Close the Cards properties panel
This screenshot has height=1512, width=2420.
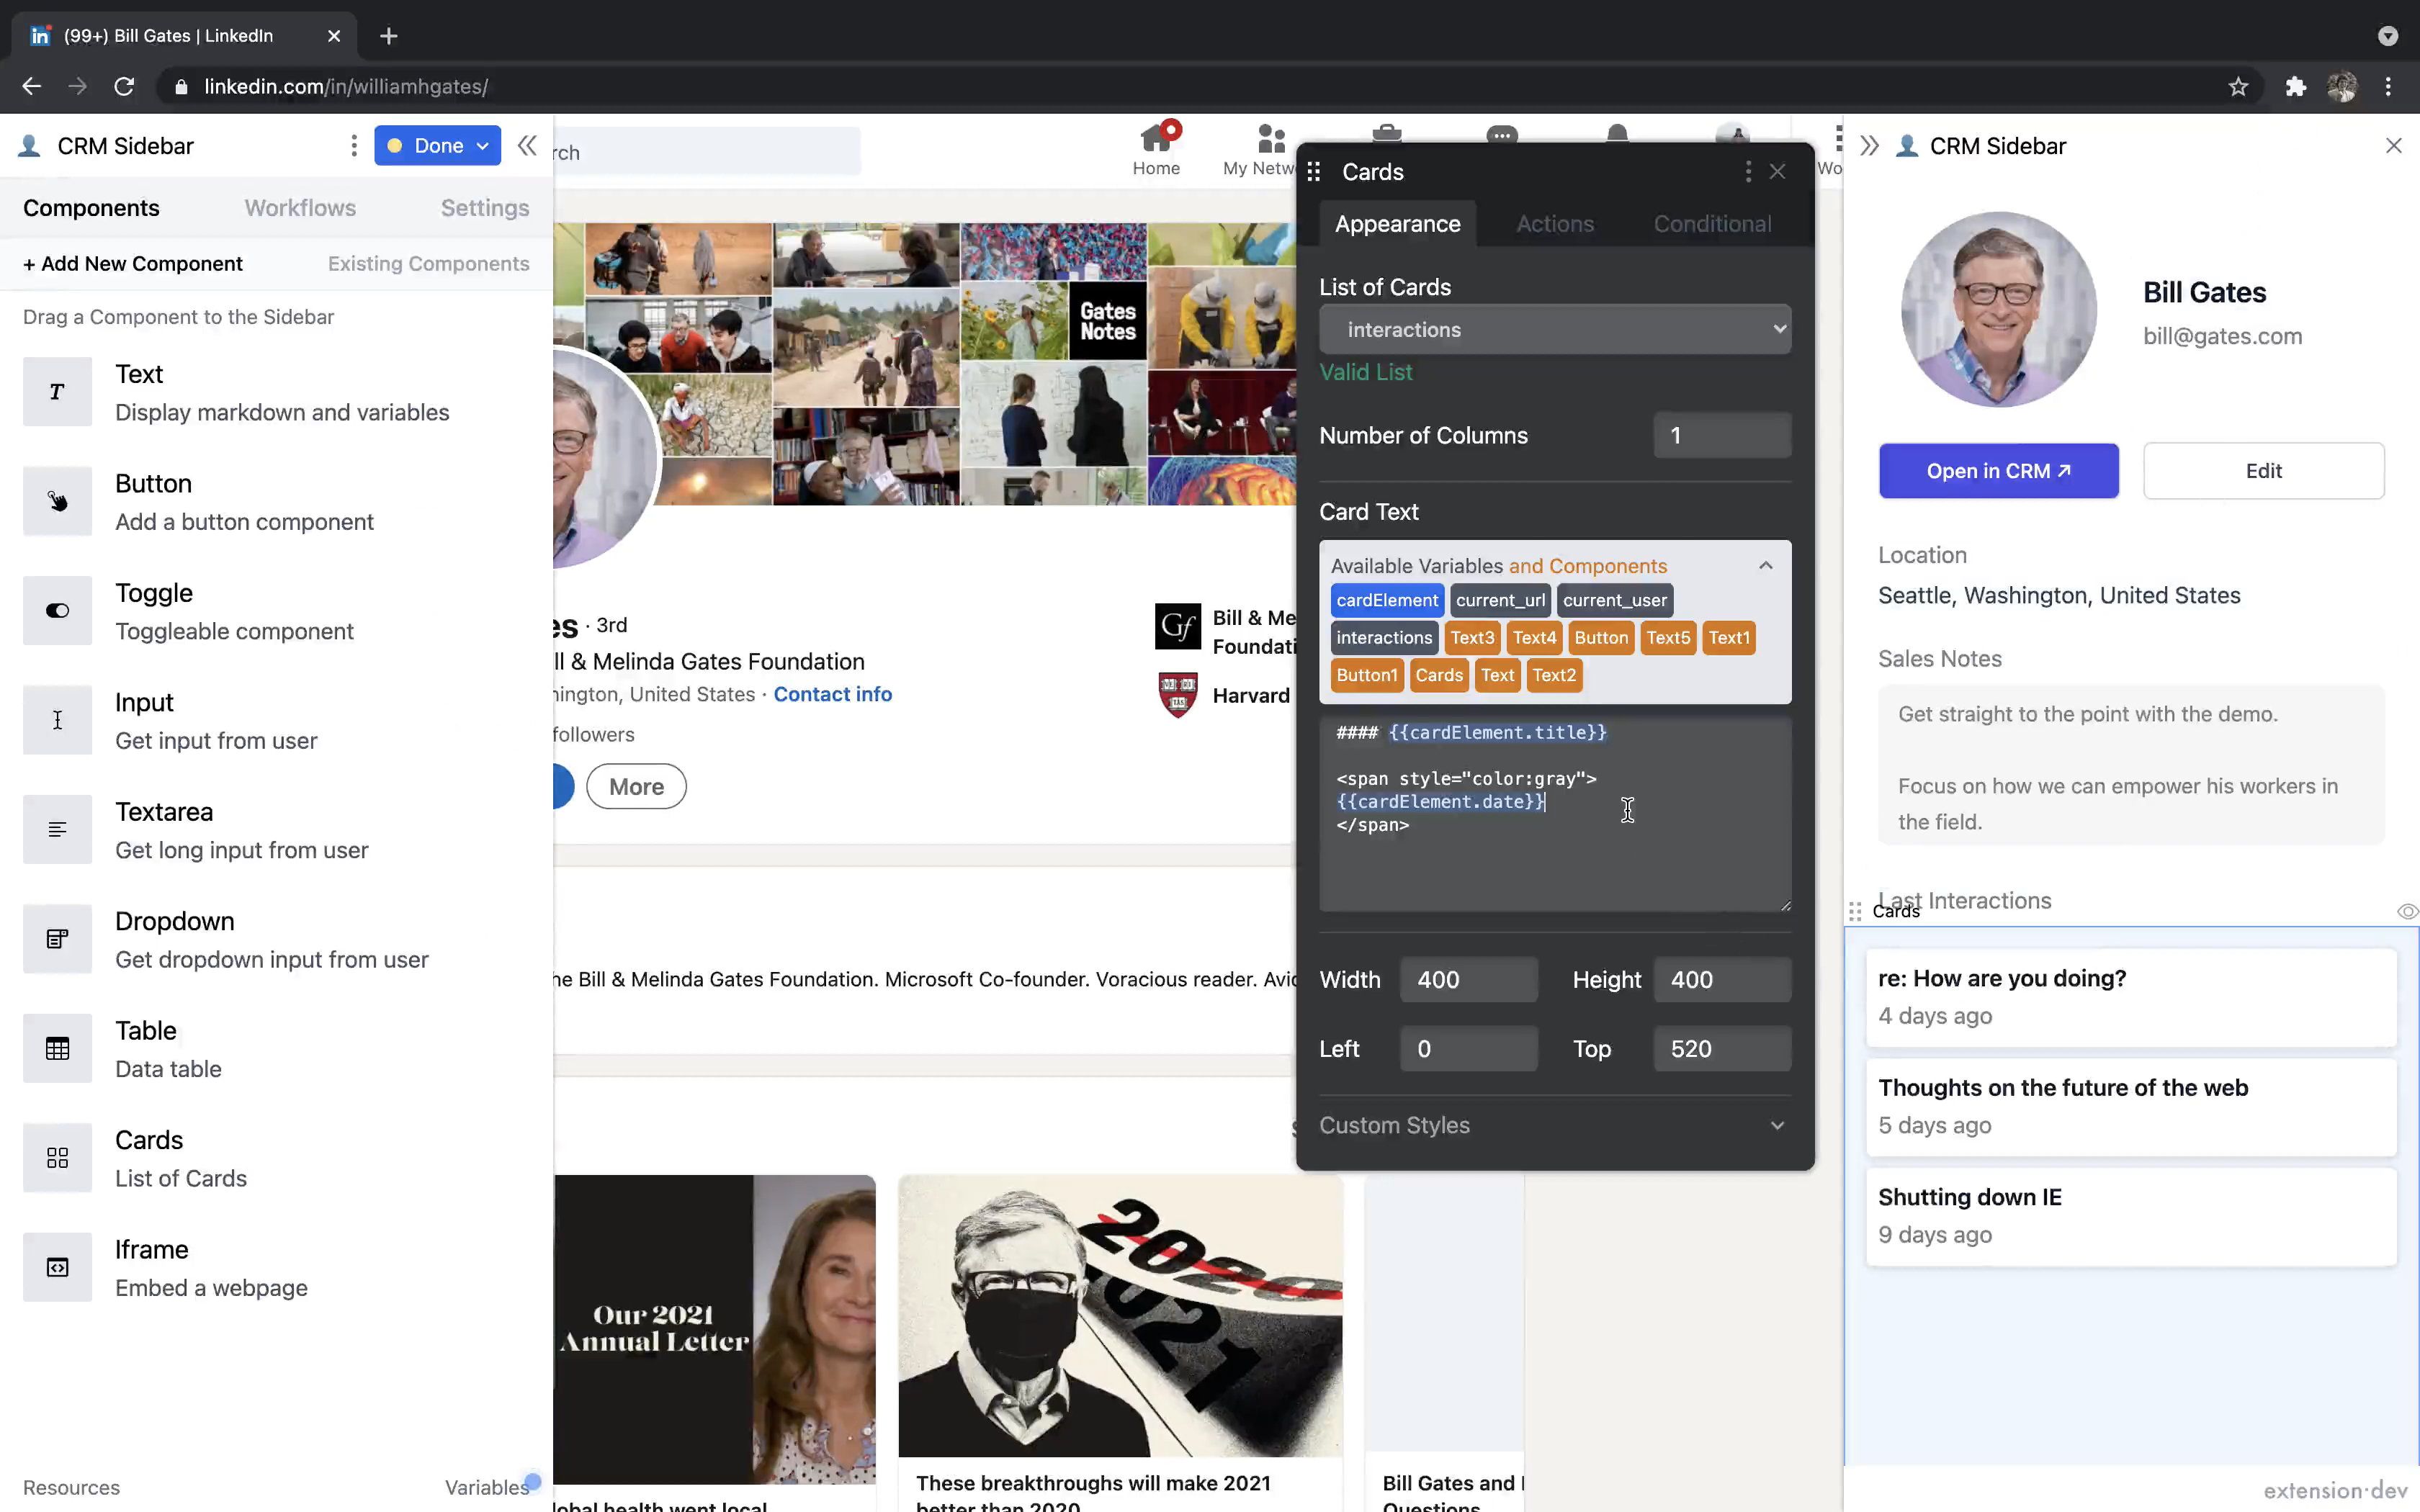click(x=1777, y=172)
